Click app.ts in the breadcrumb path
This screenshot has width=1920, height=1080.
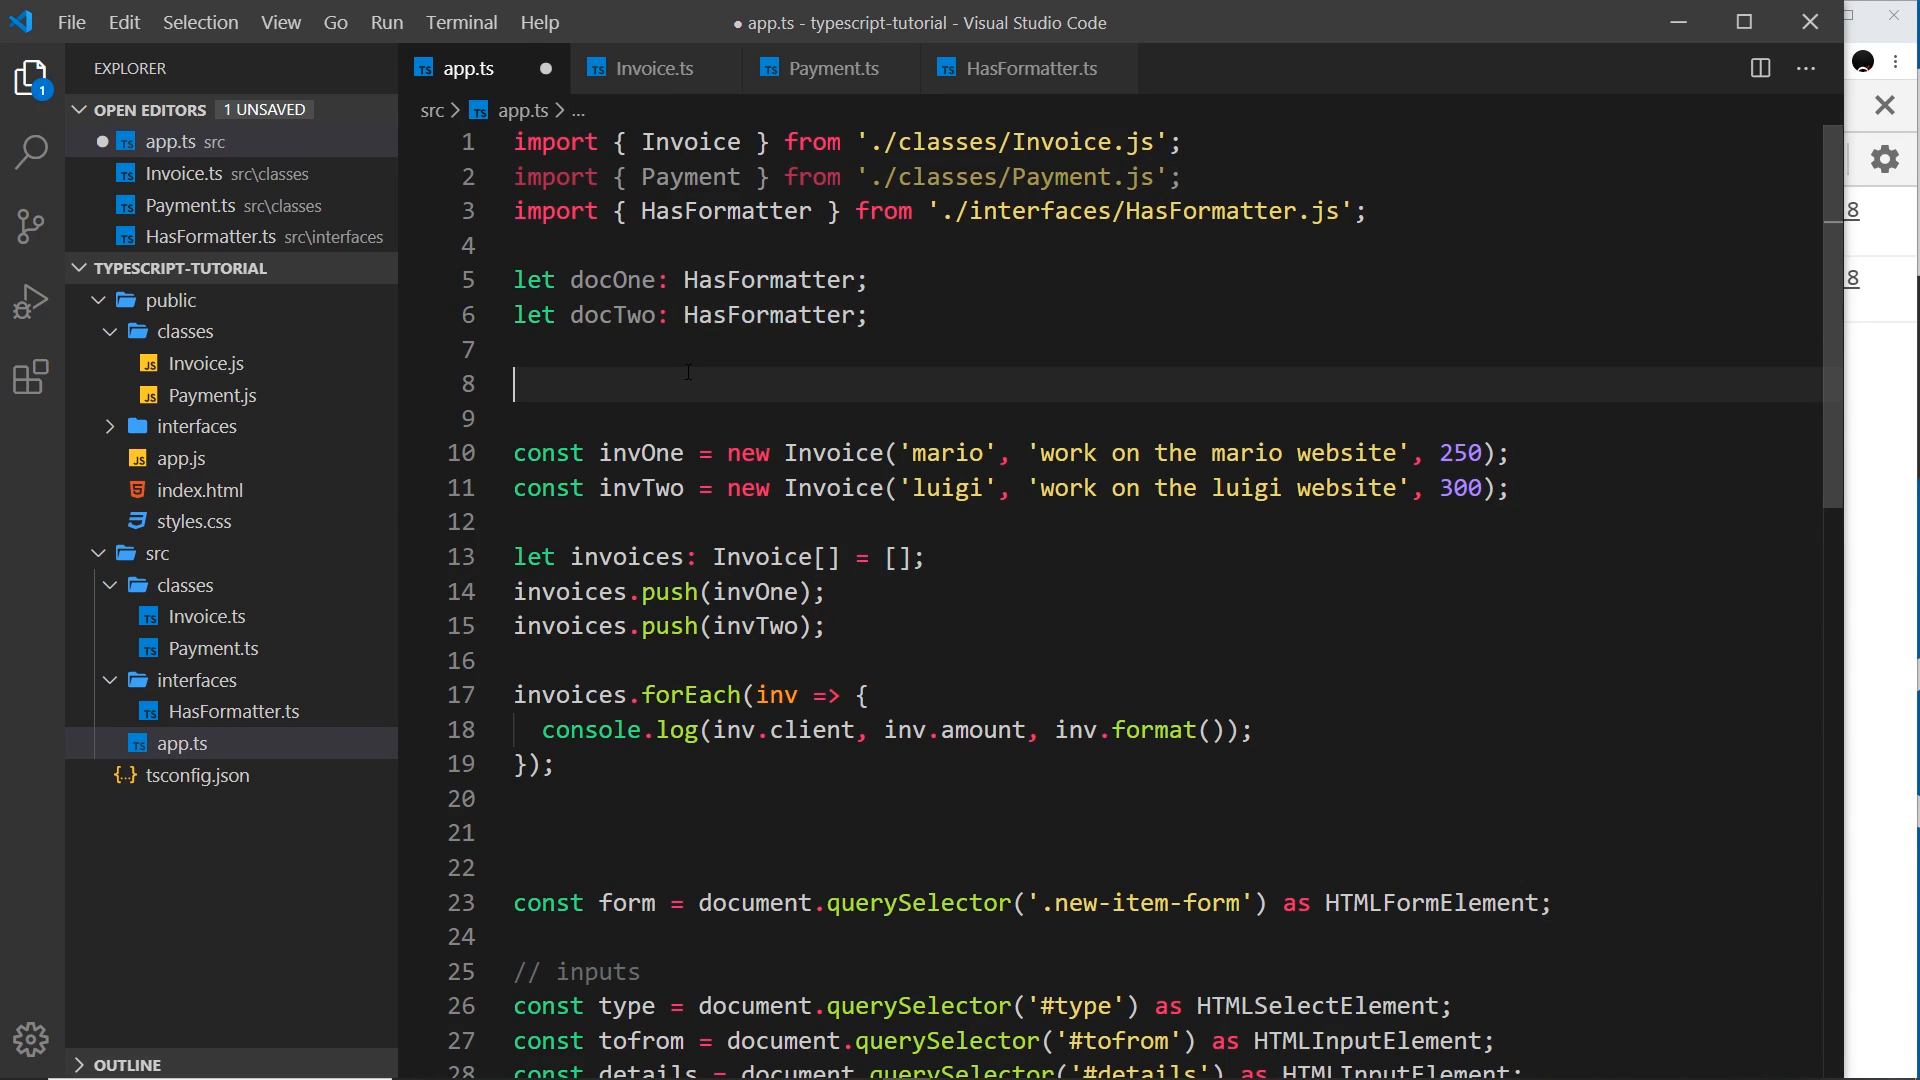523,110
